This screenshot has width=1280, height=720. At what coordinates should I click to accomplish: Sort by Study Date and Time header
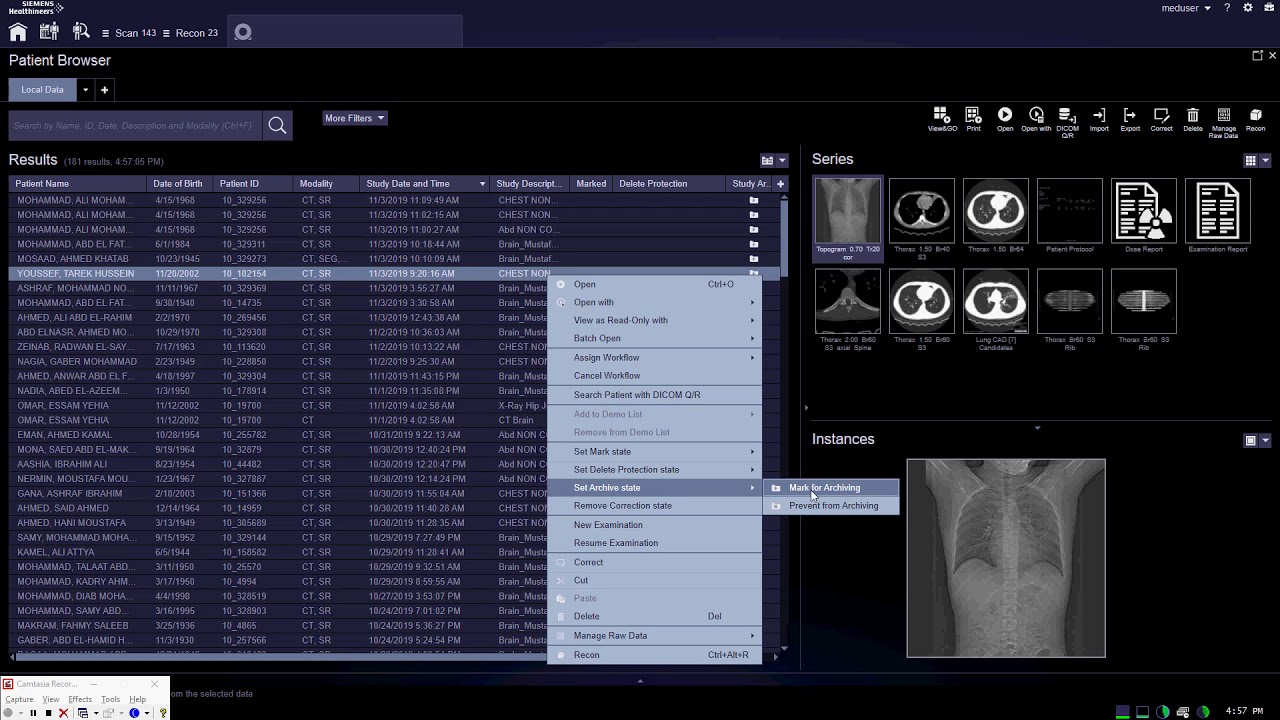(425, 184)
